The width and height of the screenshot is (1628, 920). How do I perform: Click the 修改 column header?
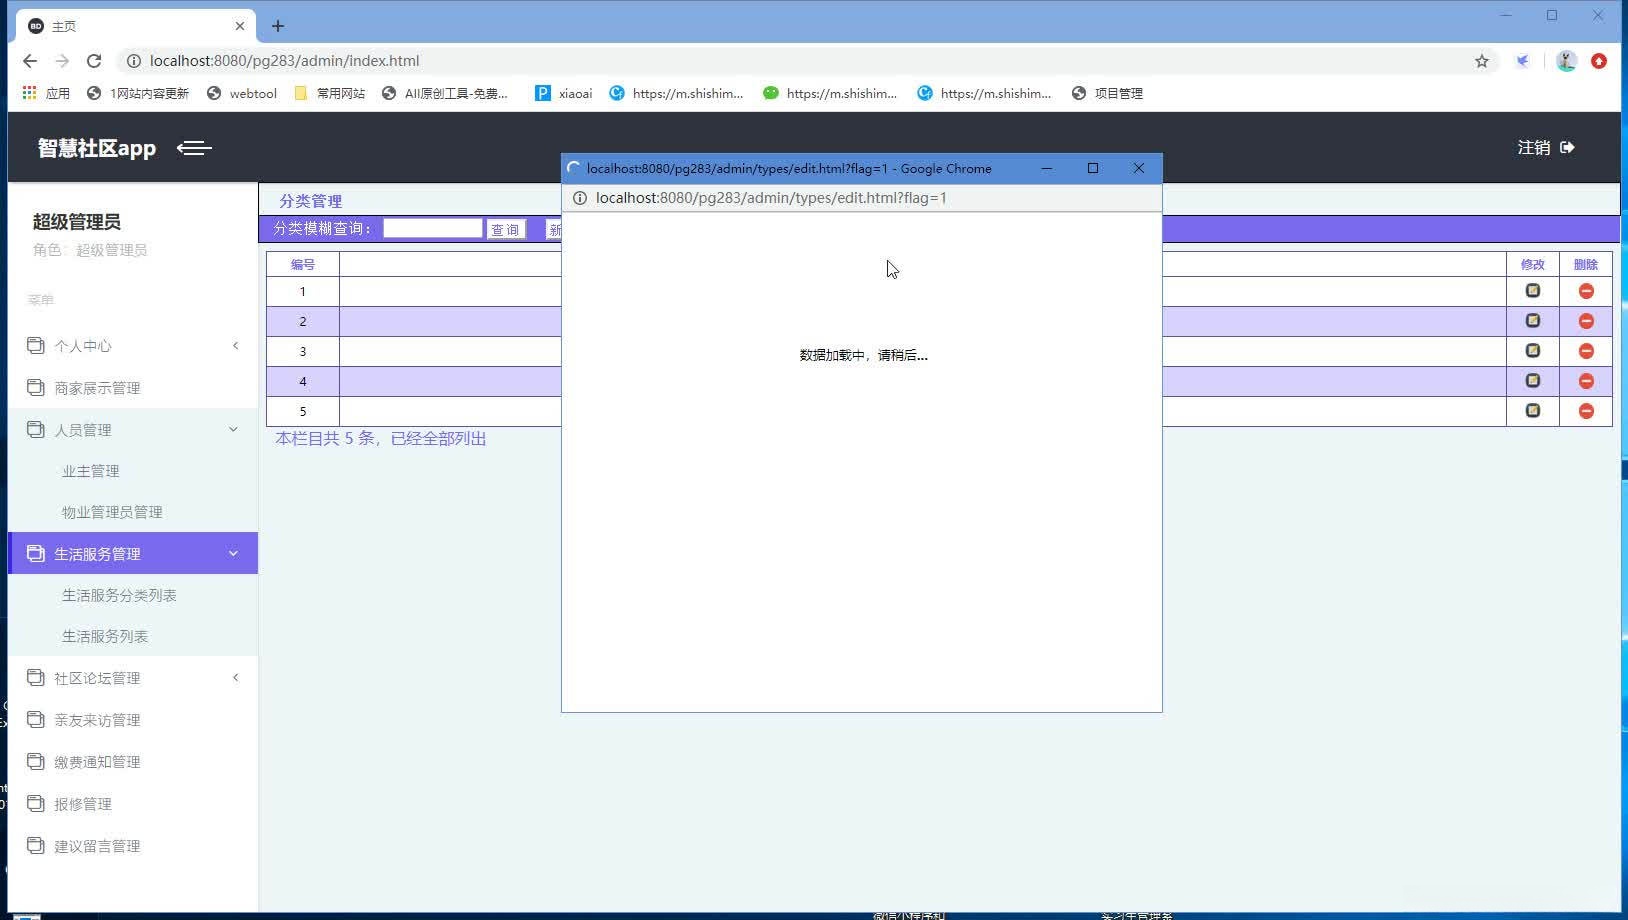coord(1533,265)
